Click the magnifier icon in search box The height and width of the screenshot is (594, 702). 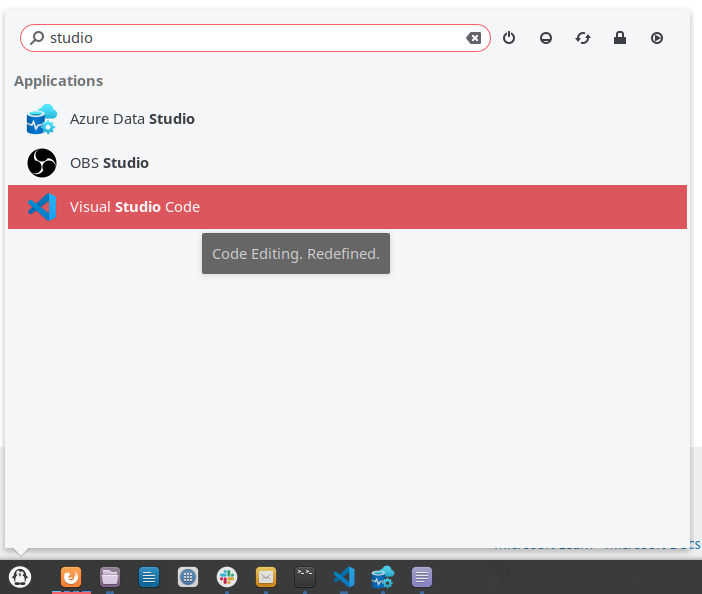click(37, 38)
